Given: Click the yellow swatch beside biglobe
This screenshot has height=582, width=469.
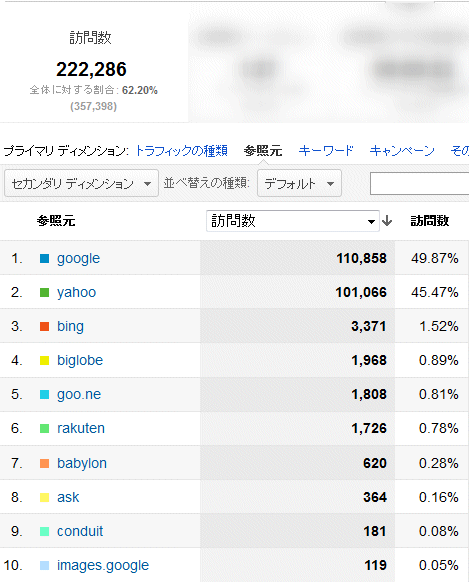Looking at the screenshot, I should point(45,360).
